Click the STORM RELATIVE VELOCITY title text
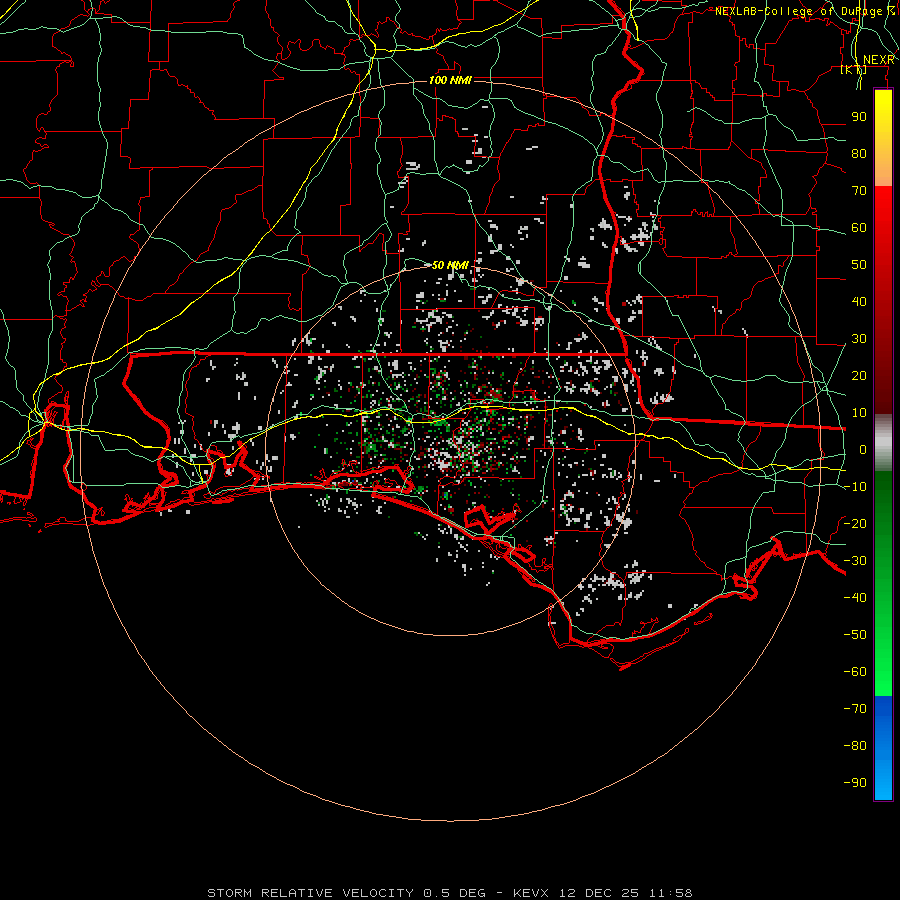 coord(311,893)
